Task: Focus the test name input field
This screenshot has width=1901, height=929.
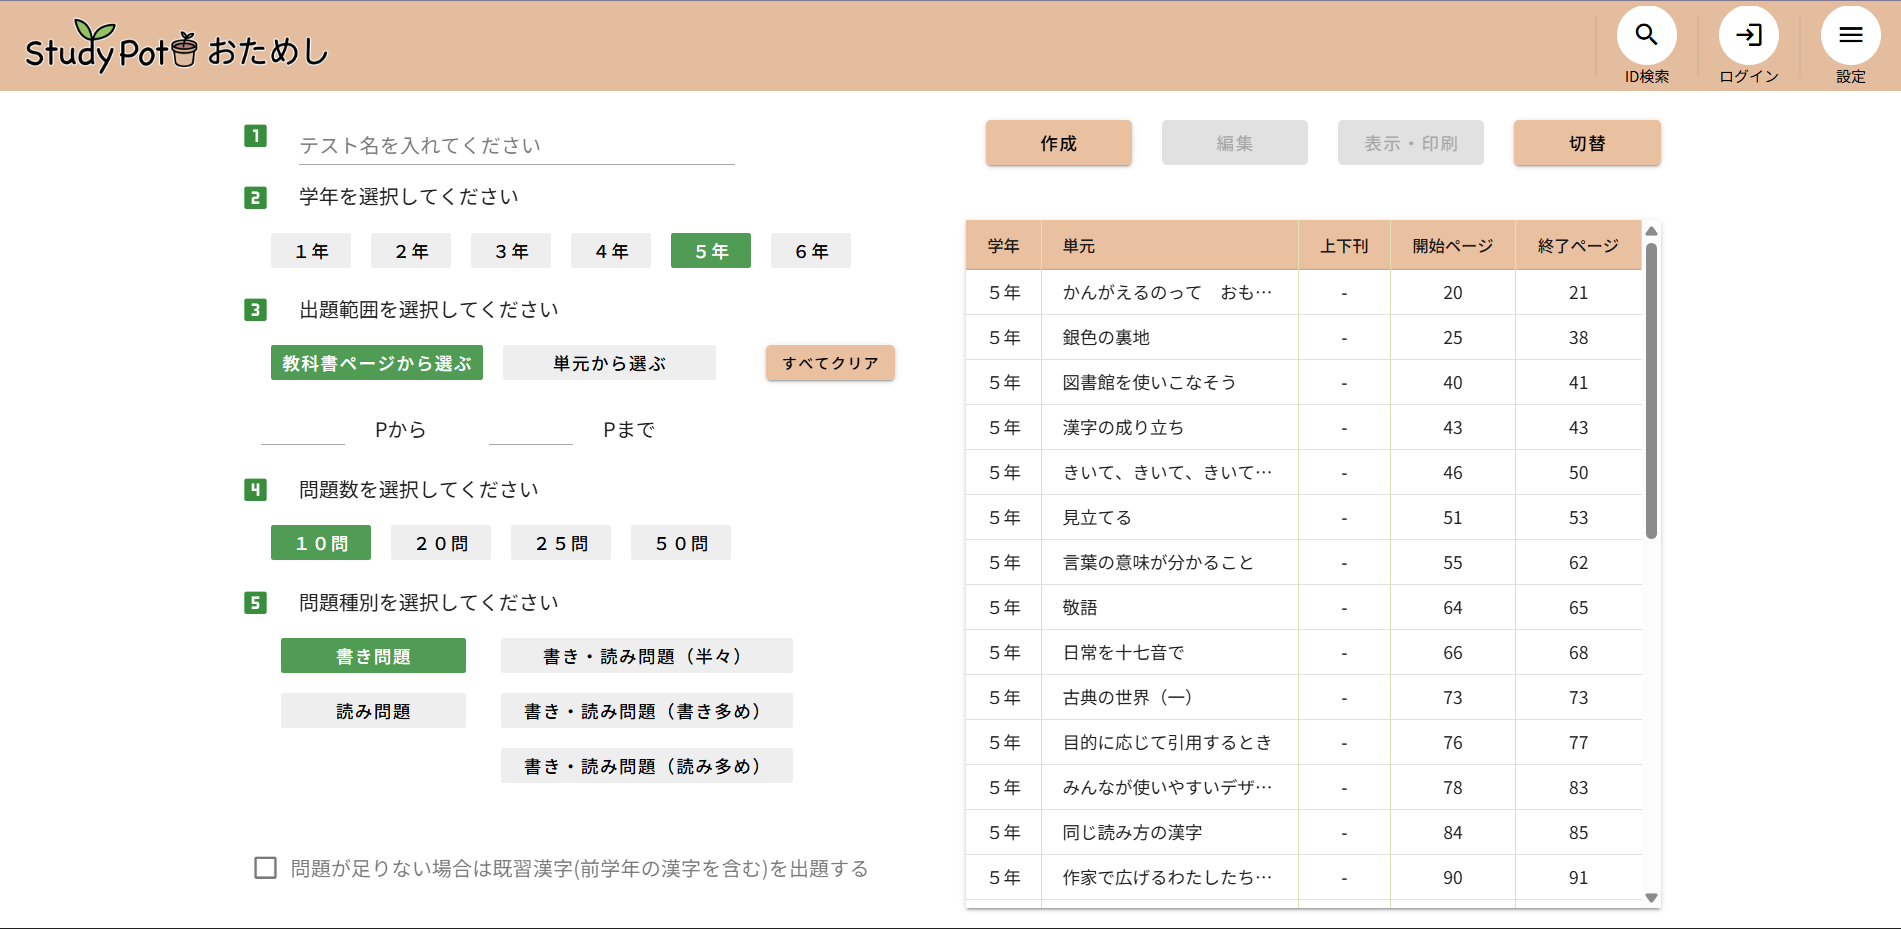Action: click(516, 146)
